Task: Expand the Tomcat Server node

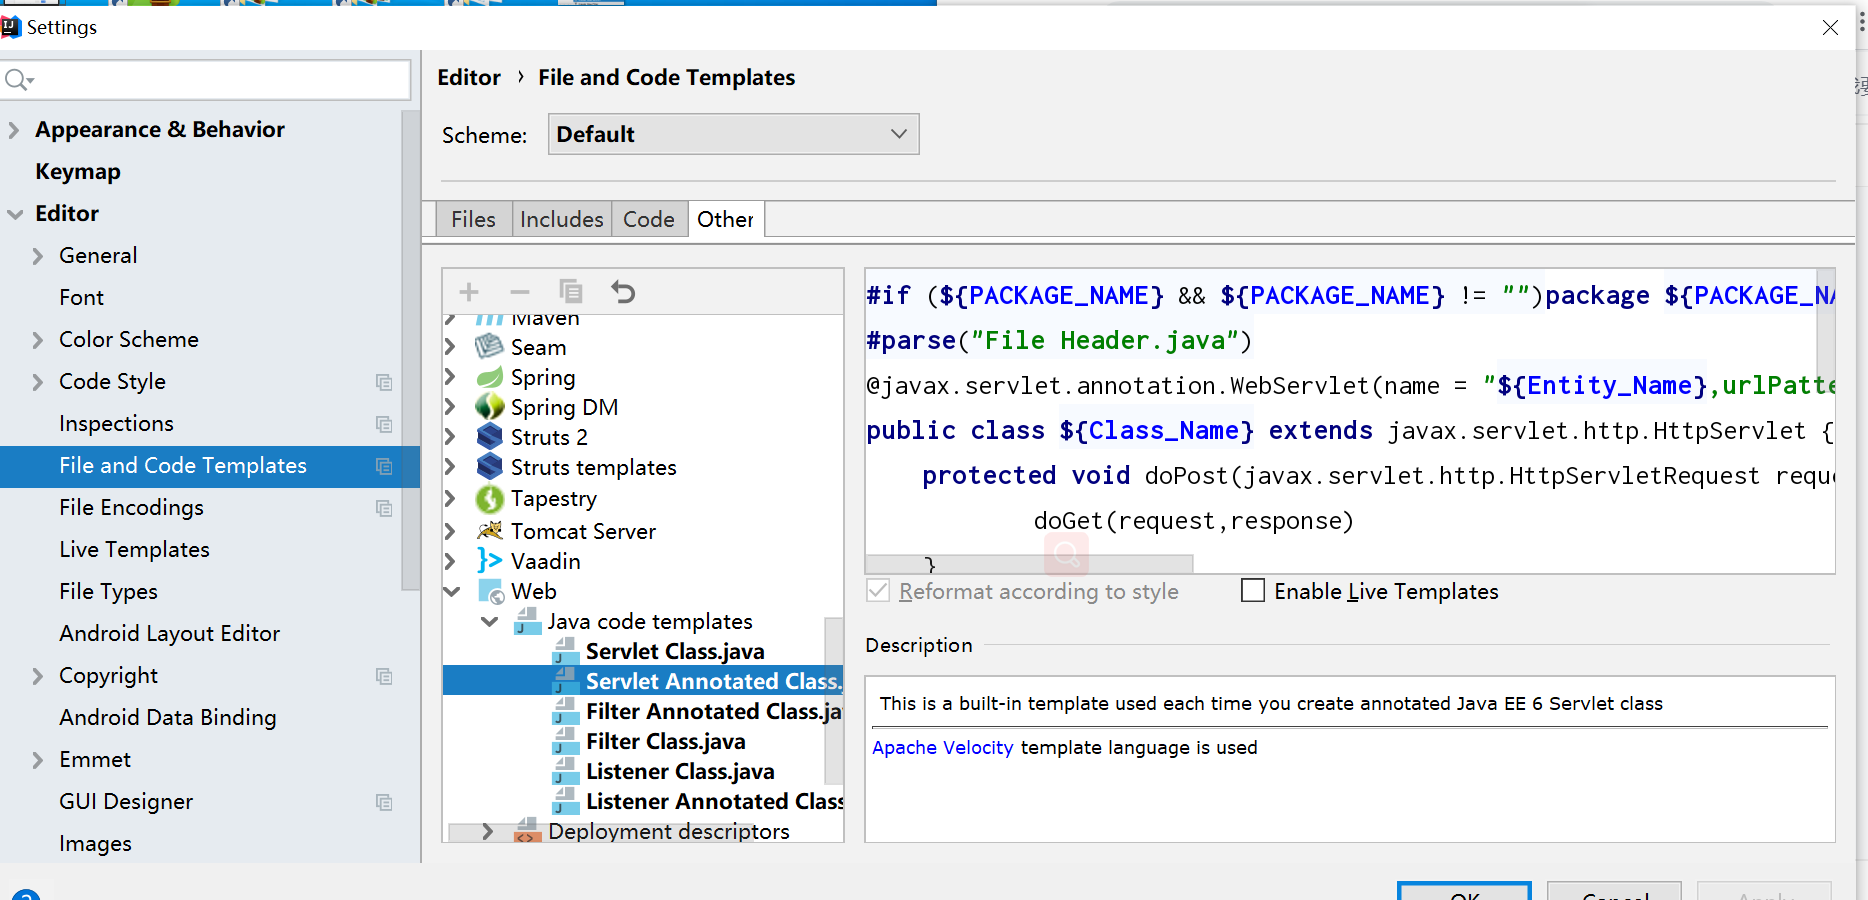Action: (x=450, y=531)
